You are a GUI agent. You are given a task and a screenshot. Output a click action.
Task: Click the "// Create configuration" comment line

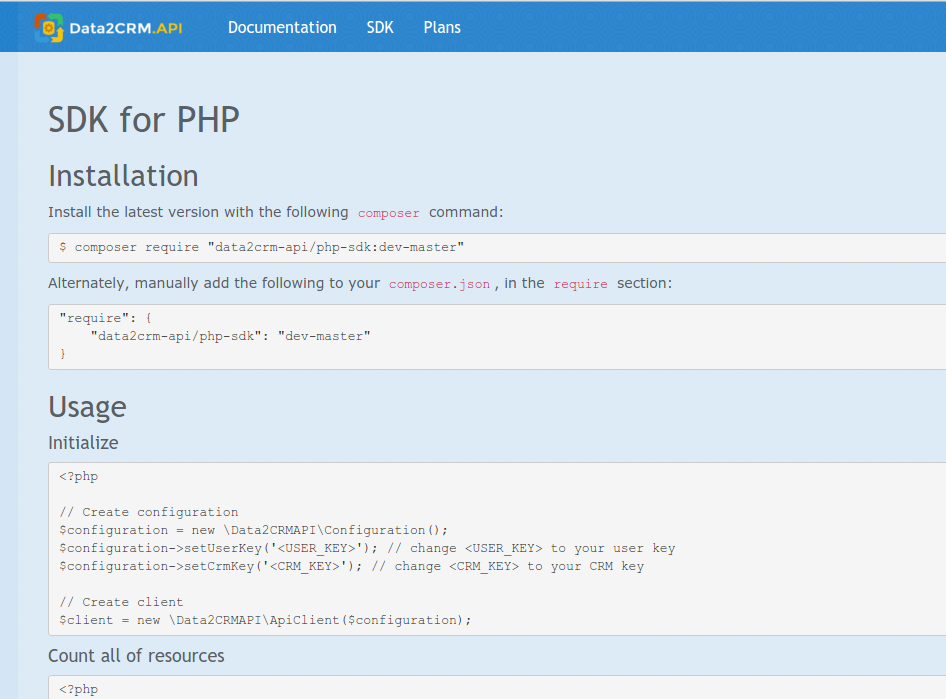click(x=149, y=512)
